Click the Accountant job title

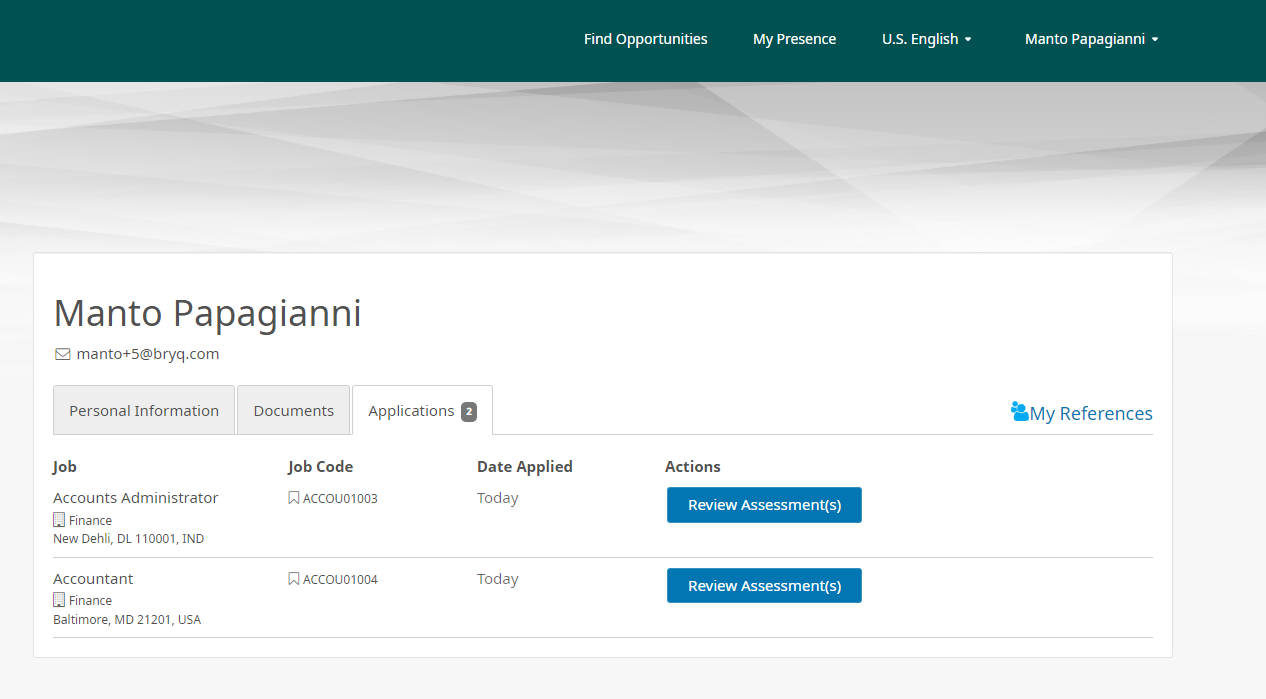coord(93,579)
